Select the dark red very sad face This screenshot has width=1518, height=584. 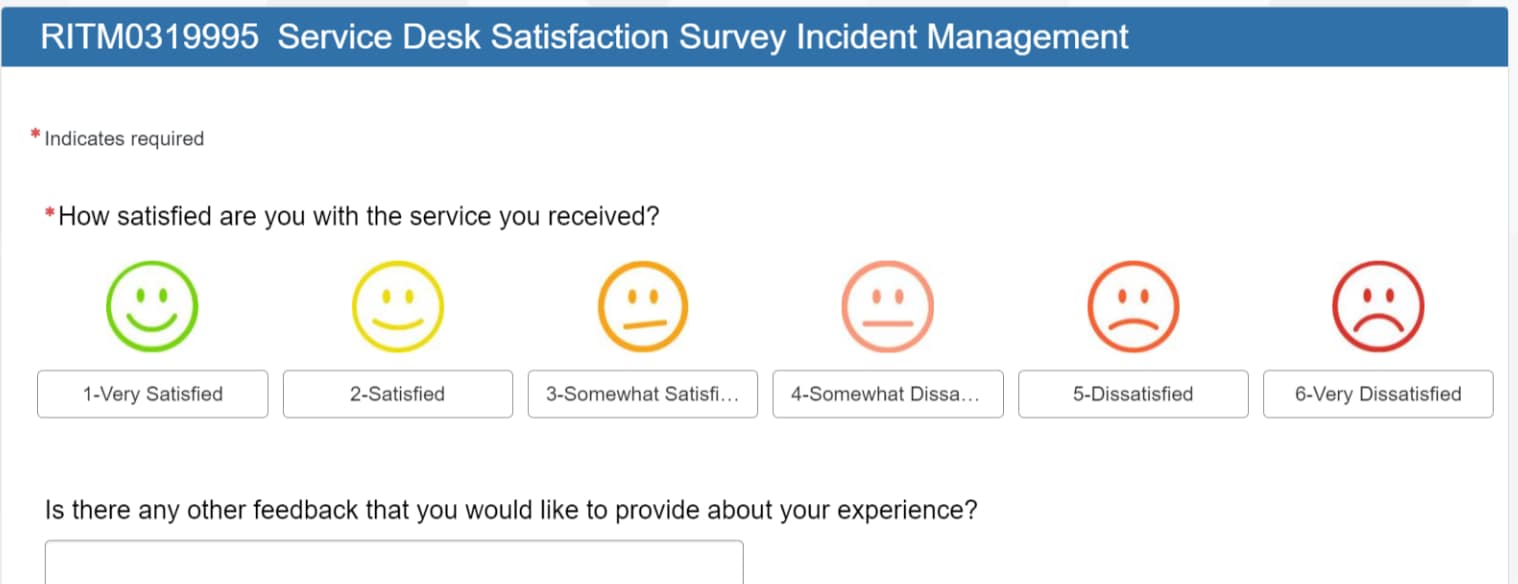(1378, 306)
